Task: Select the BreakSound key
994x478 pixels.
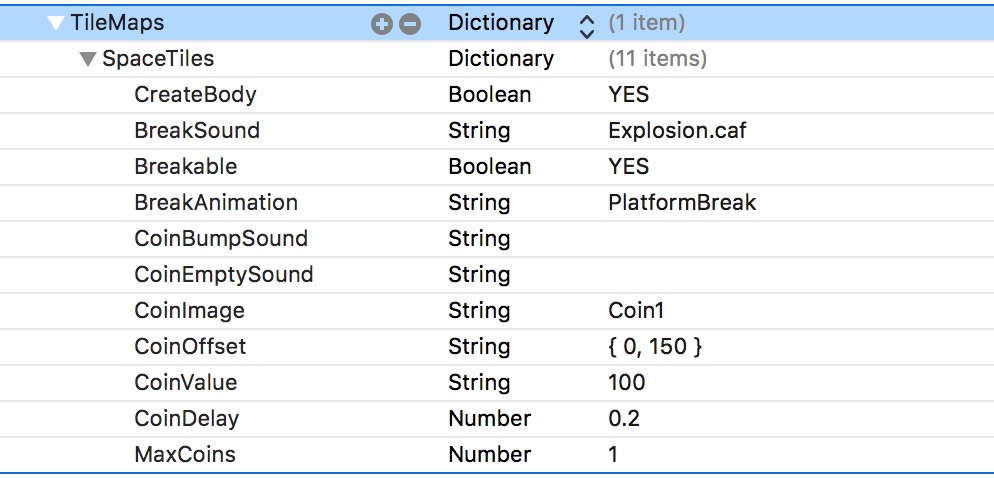Action: click(x=197, y=131)
